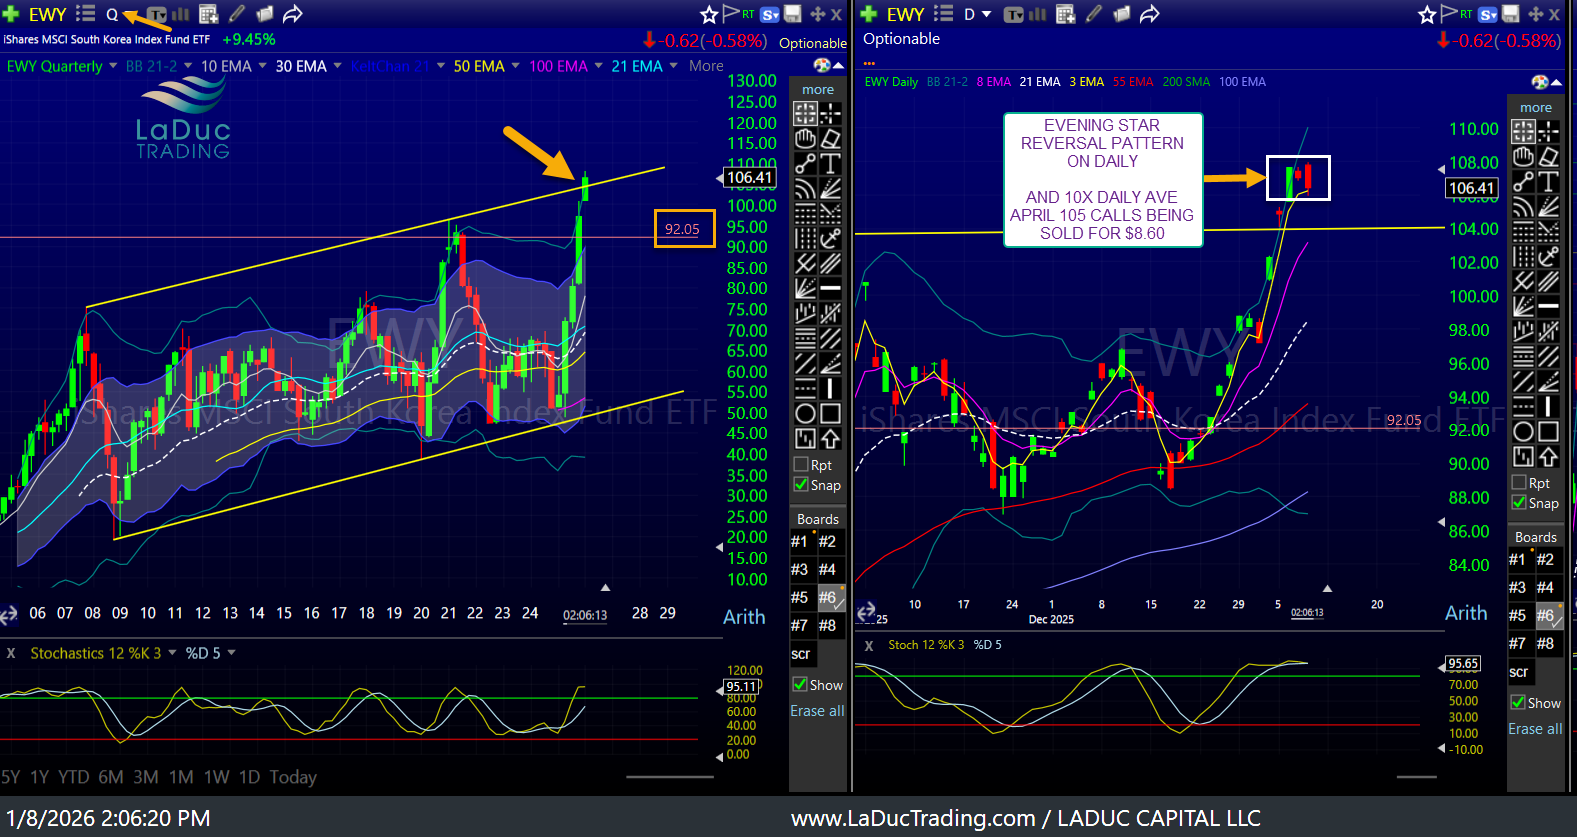1577x837 pixels.
Task: Select the text tool in the right drawing palette
Action: (1548, 181)
